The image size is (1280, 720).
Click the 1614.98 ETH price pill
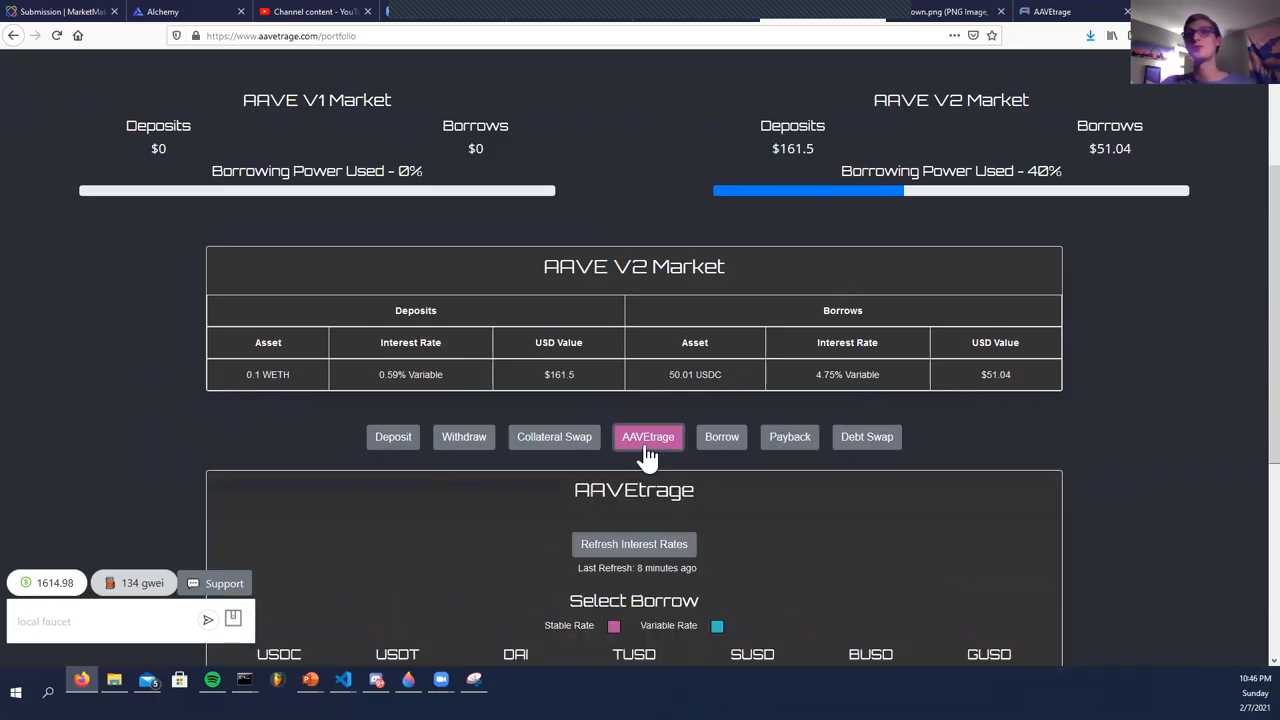pos(47,583)
